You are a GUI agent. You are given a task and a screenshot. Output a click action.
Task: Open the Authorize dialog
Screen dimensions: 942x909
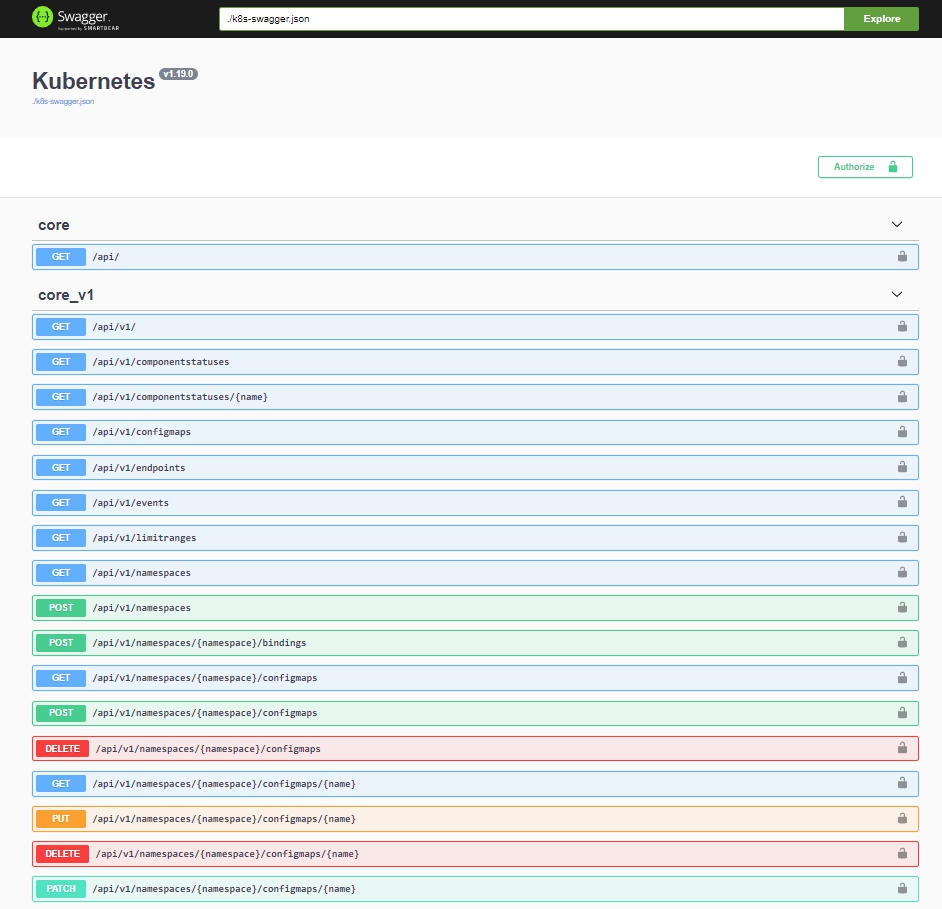click(x=865, y=167)
